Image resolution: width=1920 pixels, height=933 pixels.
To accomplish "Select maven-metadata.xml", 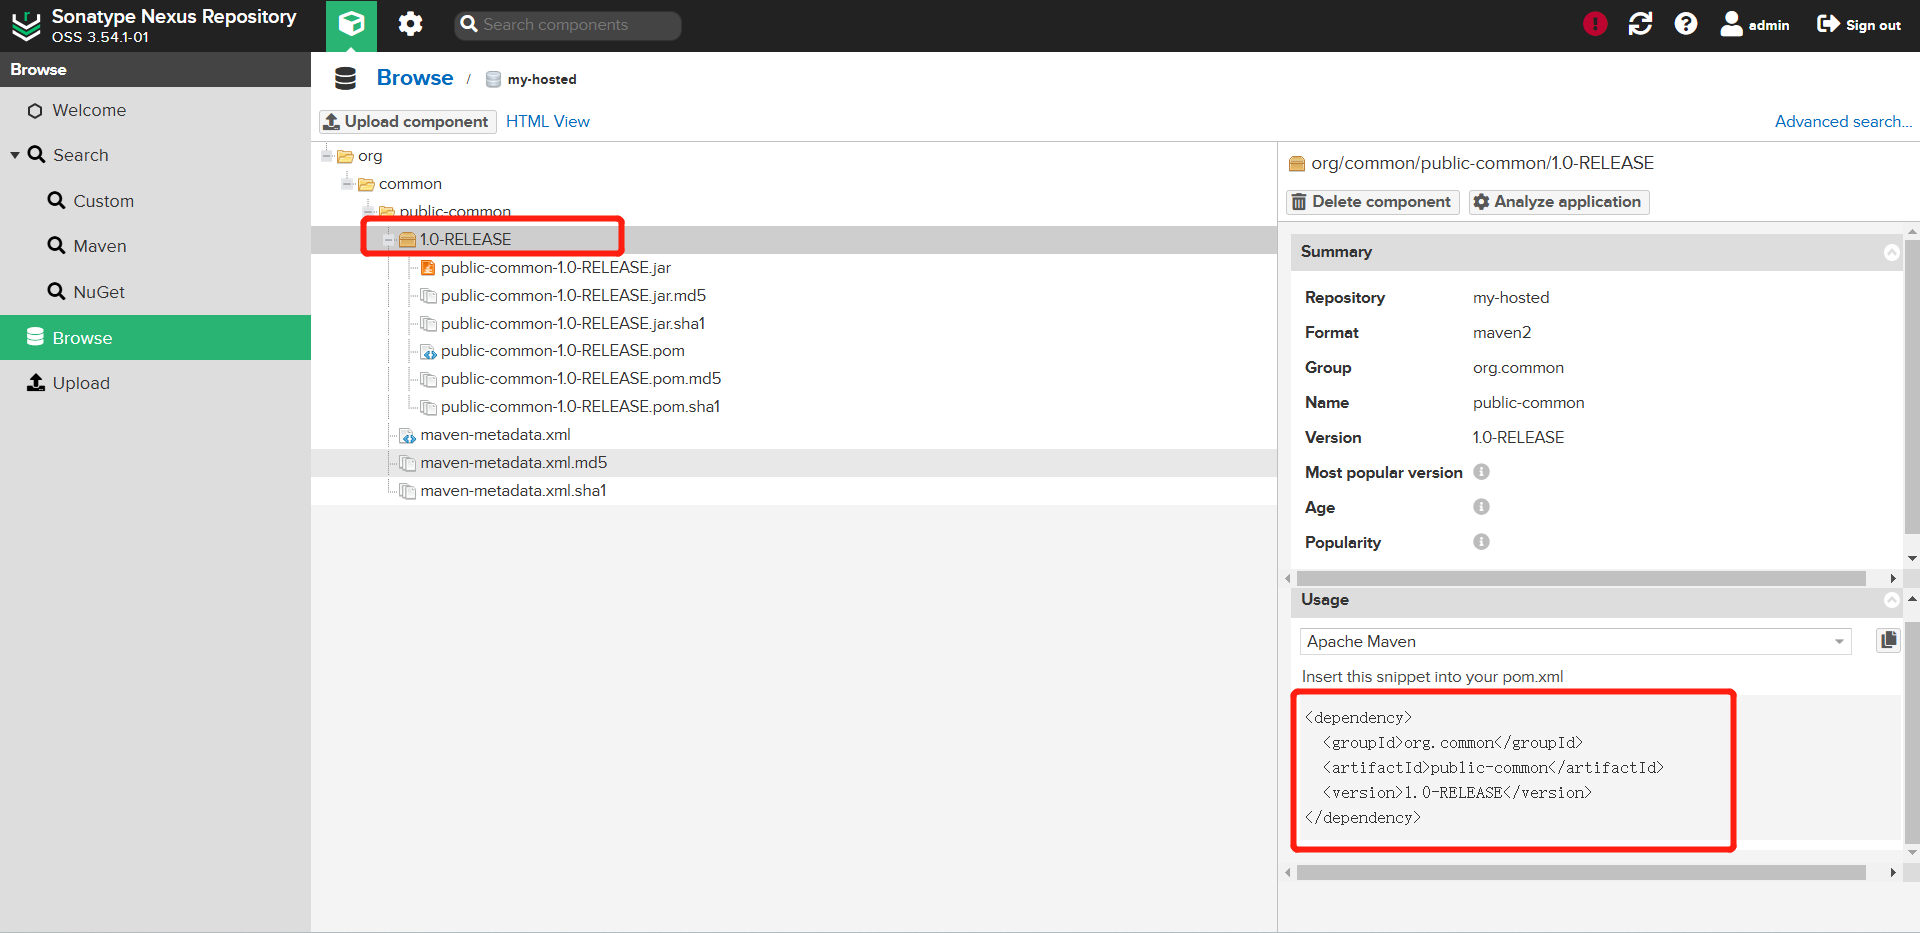I will pos(495,435).
